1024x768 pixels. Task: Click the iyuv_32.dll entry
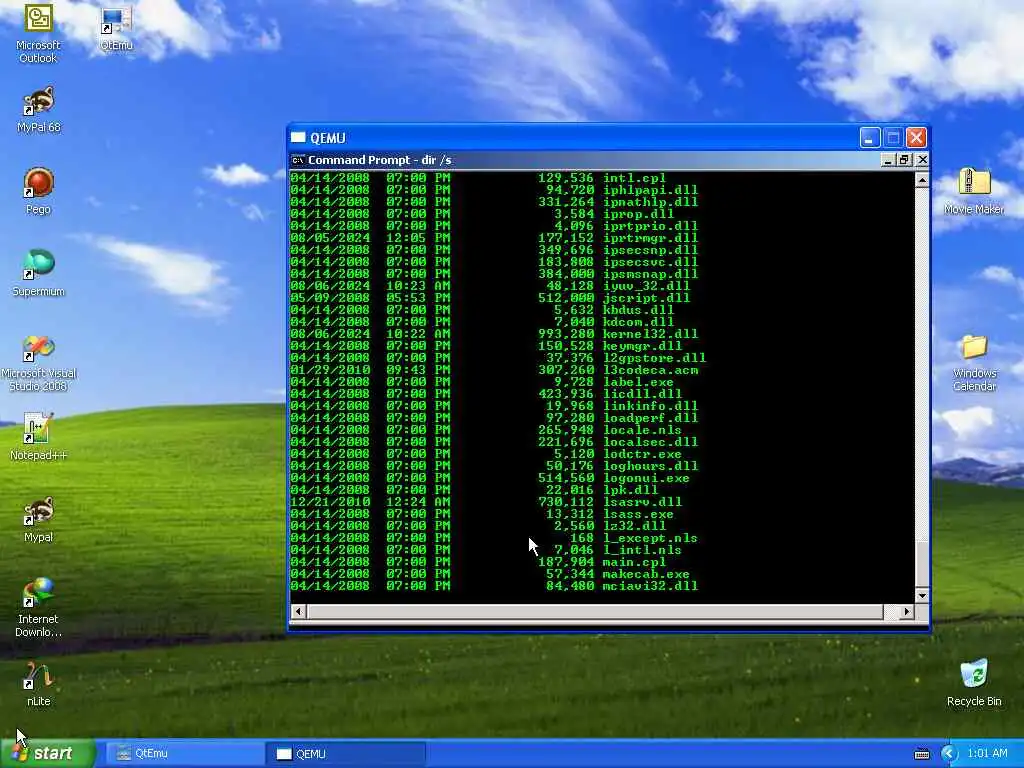point(647,286)
